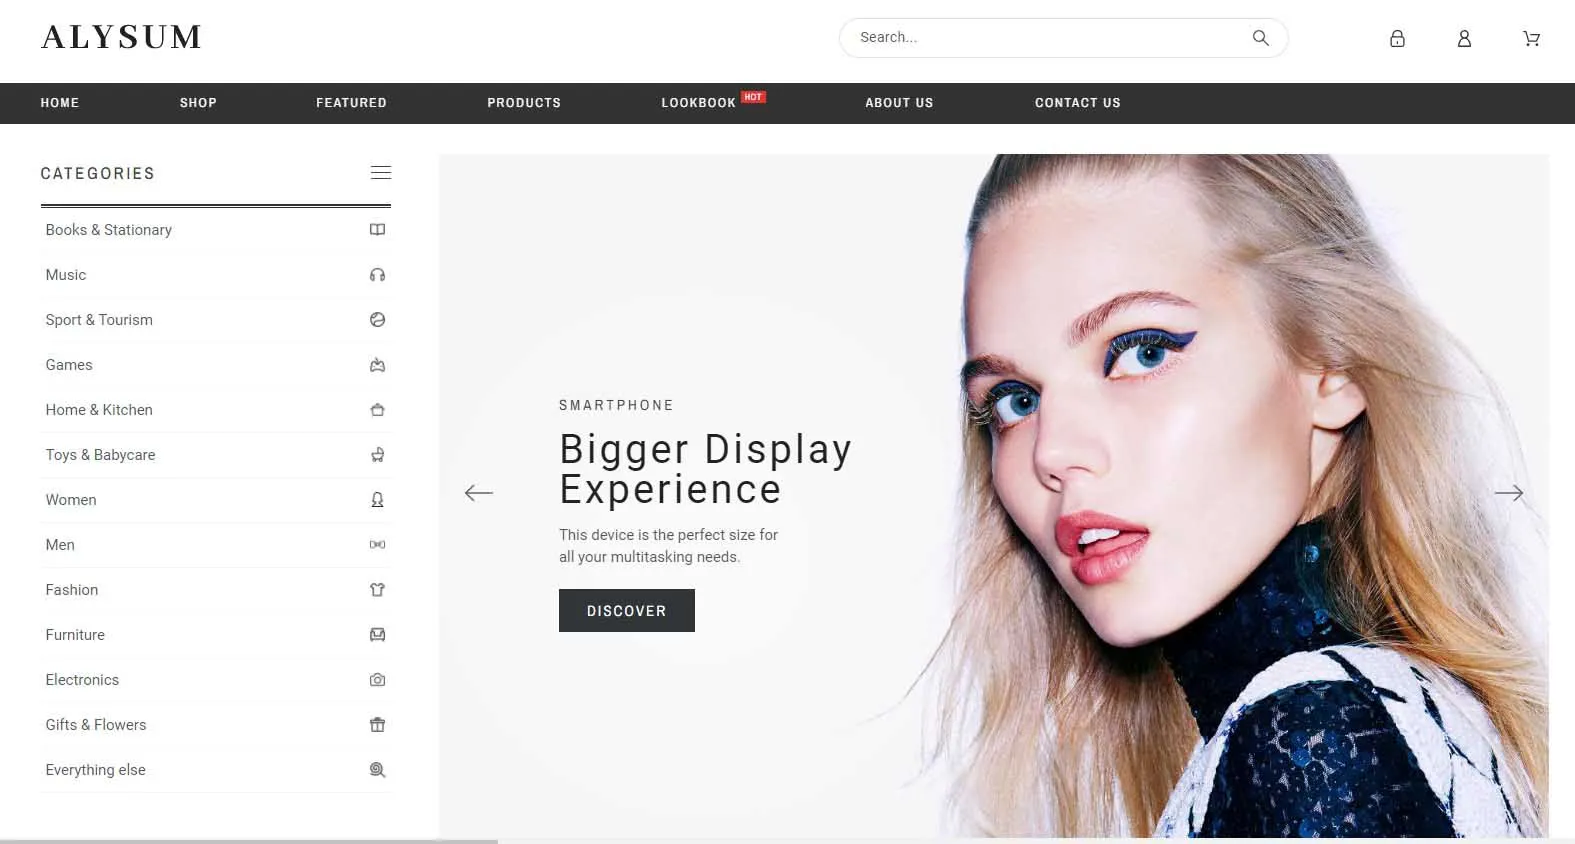1575x844 pixels.
Task: Click the gift box icon beside Gifts & Flowers
Action: (377, 725)
